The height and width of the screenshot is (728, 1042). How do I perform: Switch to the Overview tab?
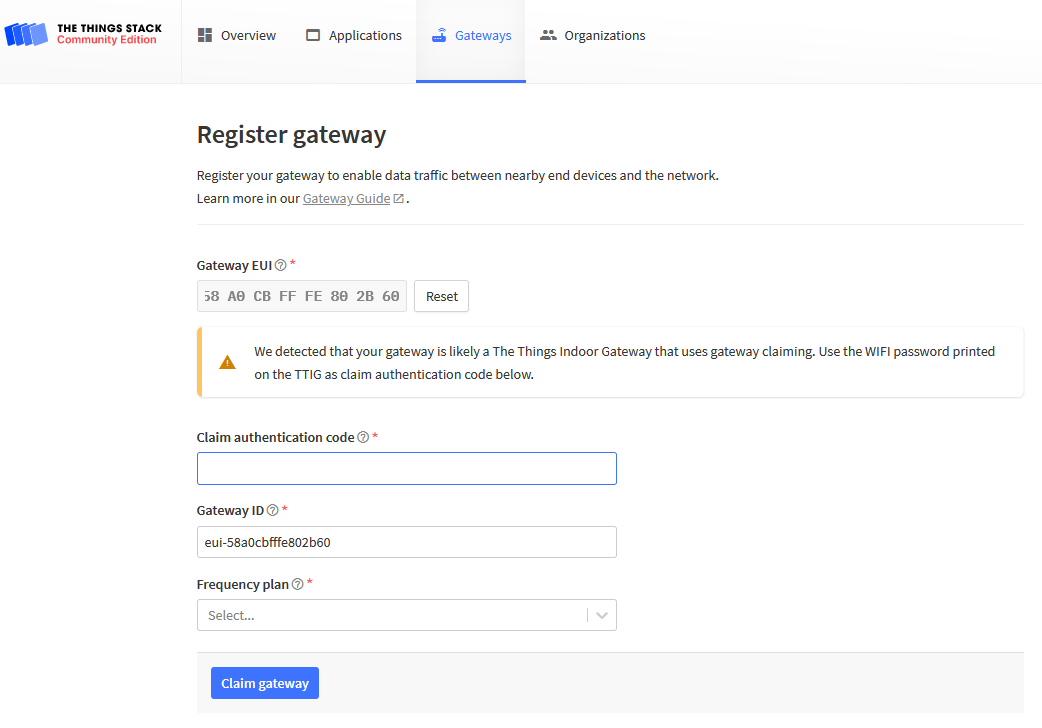point(237,35)
